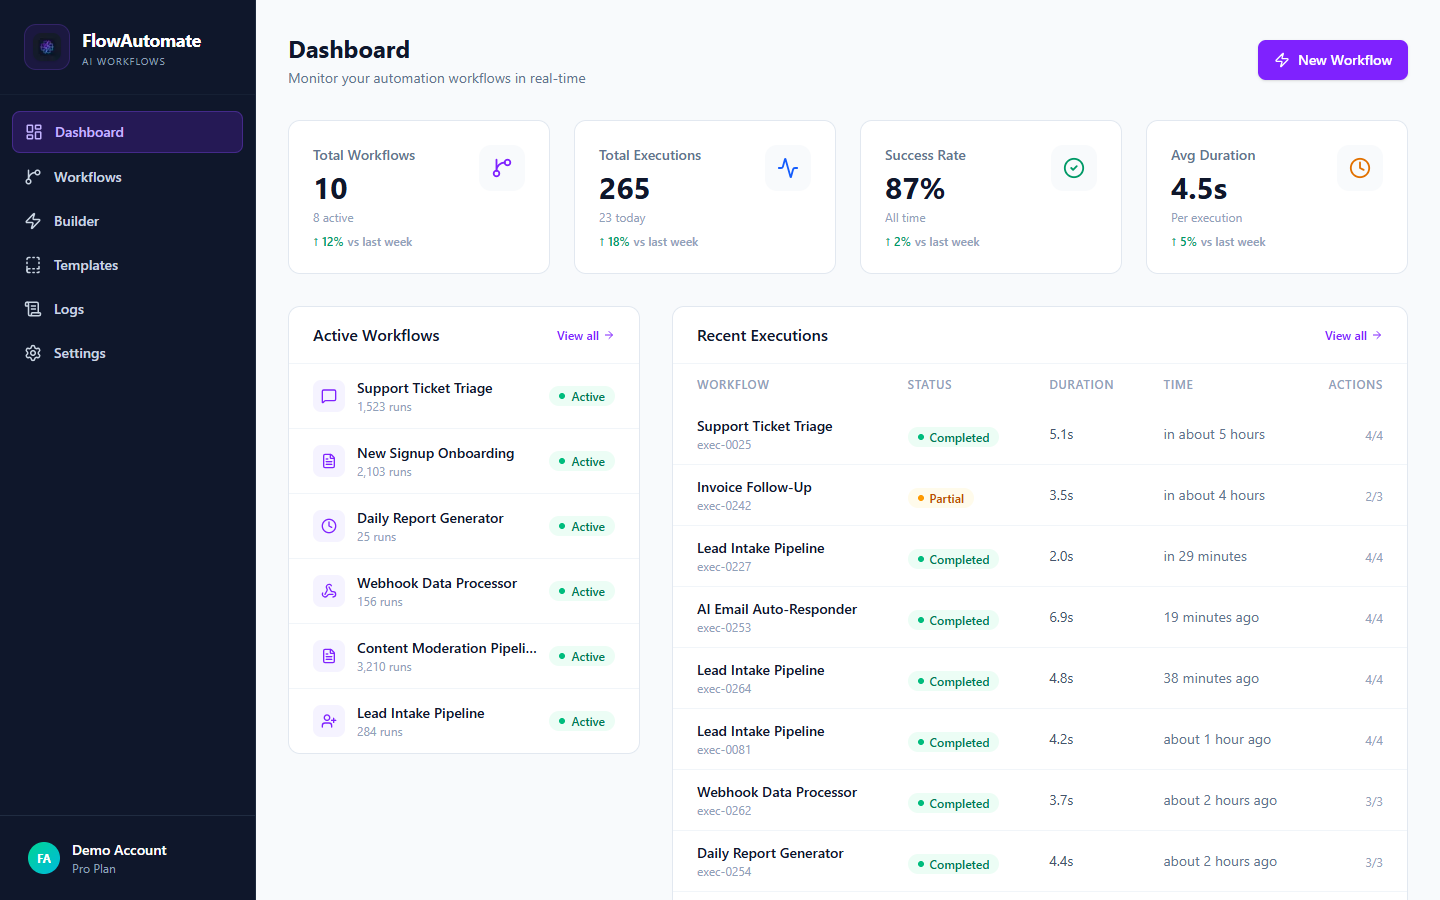The width and height of the screenshot is (1440, 900).
Task: Select Logs in the navigation sidebar
Action: point(68,309)
